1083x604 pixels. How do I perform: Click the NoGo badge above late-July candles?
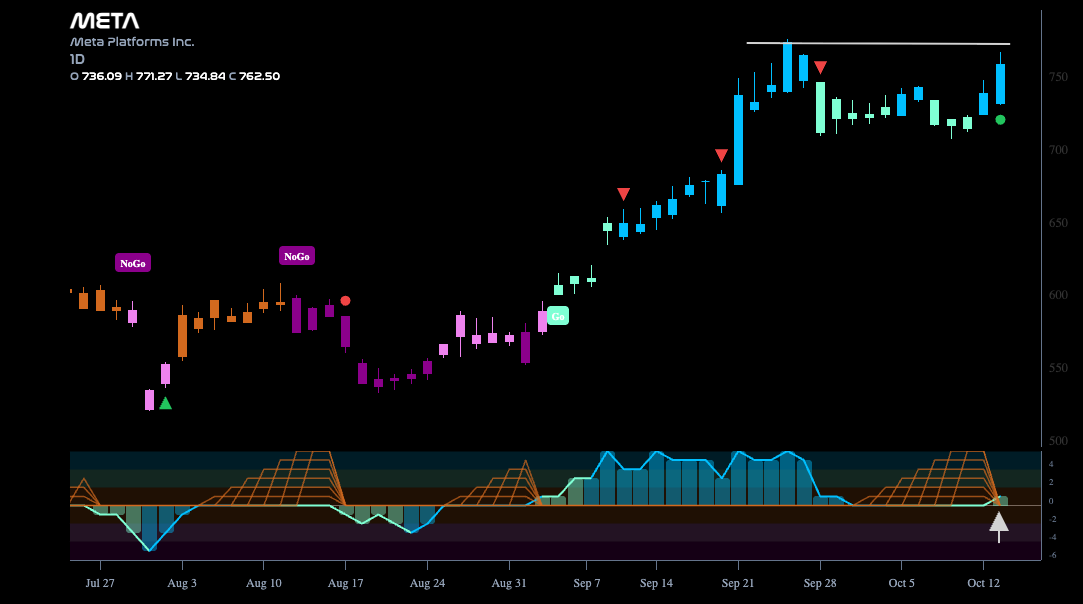(x=133, y=263)
